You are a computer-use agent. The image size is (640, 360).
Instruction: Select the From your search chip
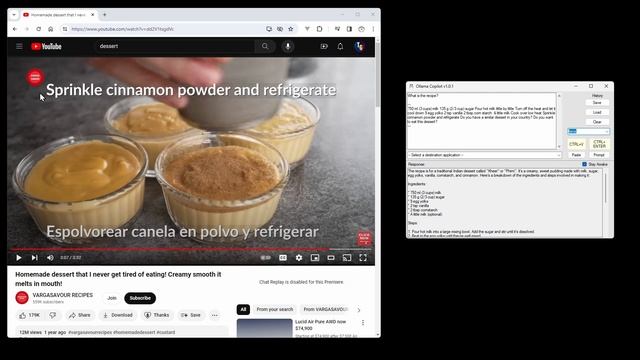coord(275,309)
